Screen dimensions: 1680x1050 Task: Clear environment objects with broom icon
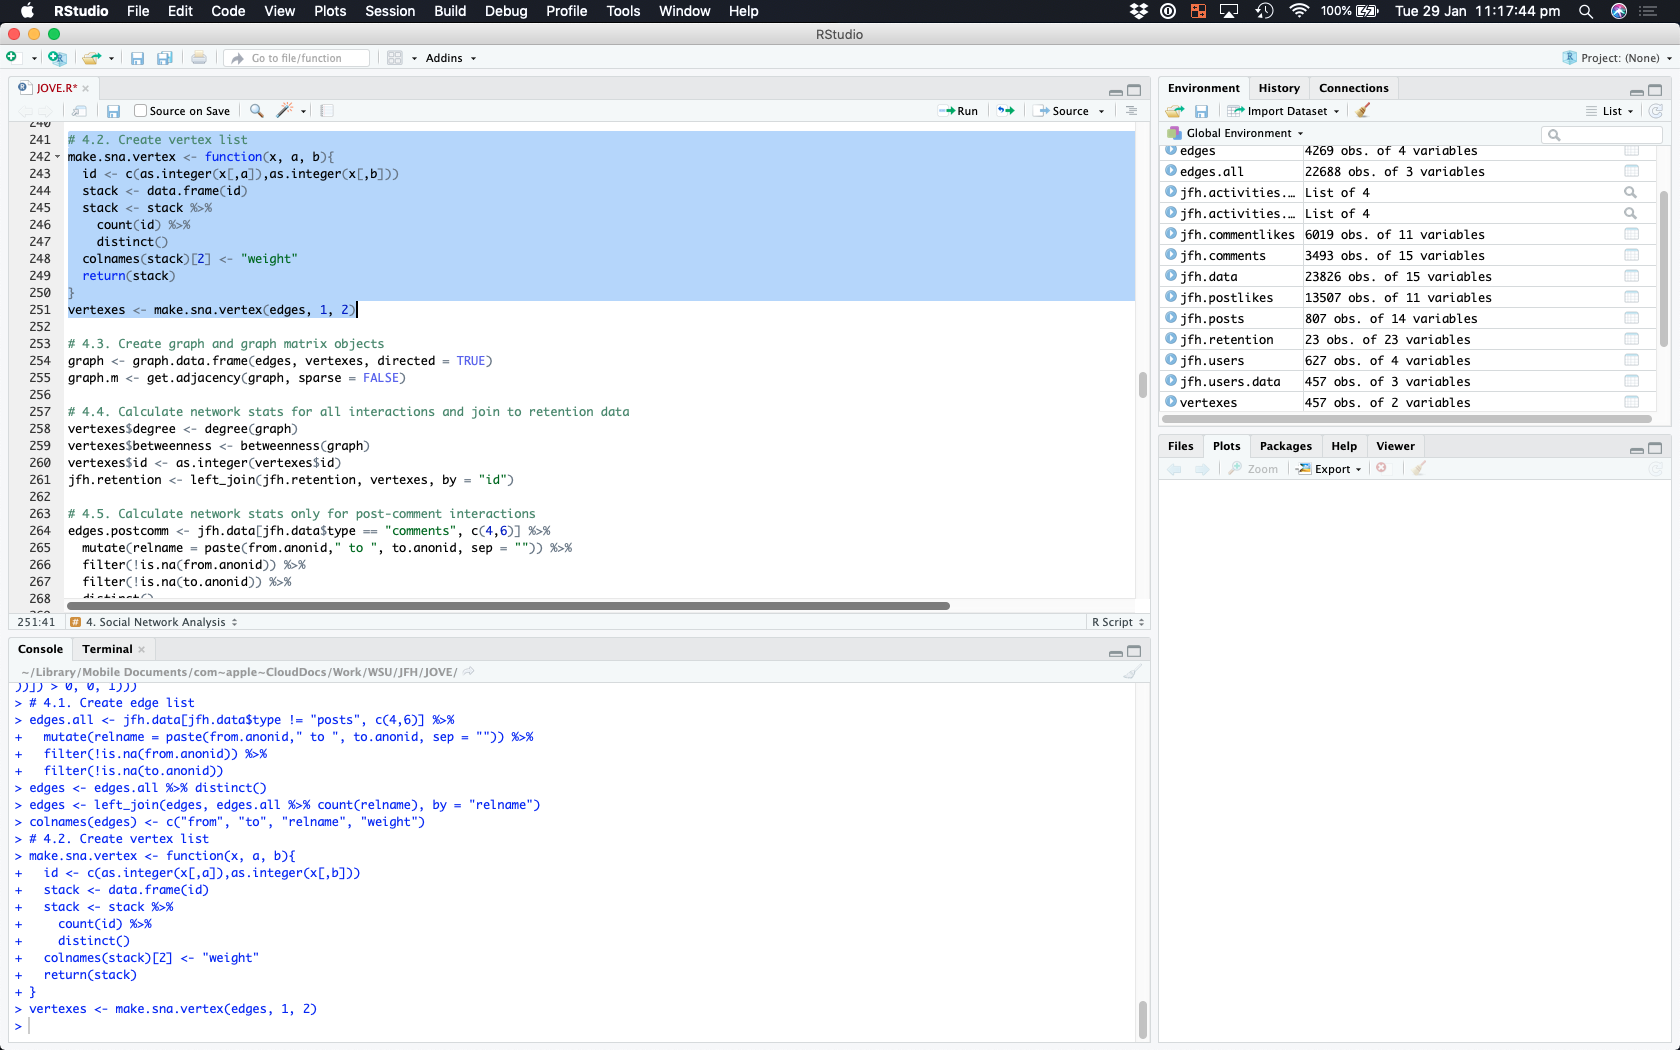pos(1363,111)
